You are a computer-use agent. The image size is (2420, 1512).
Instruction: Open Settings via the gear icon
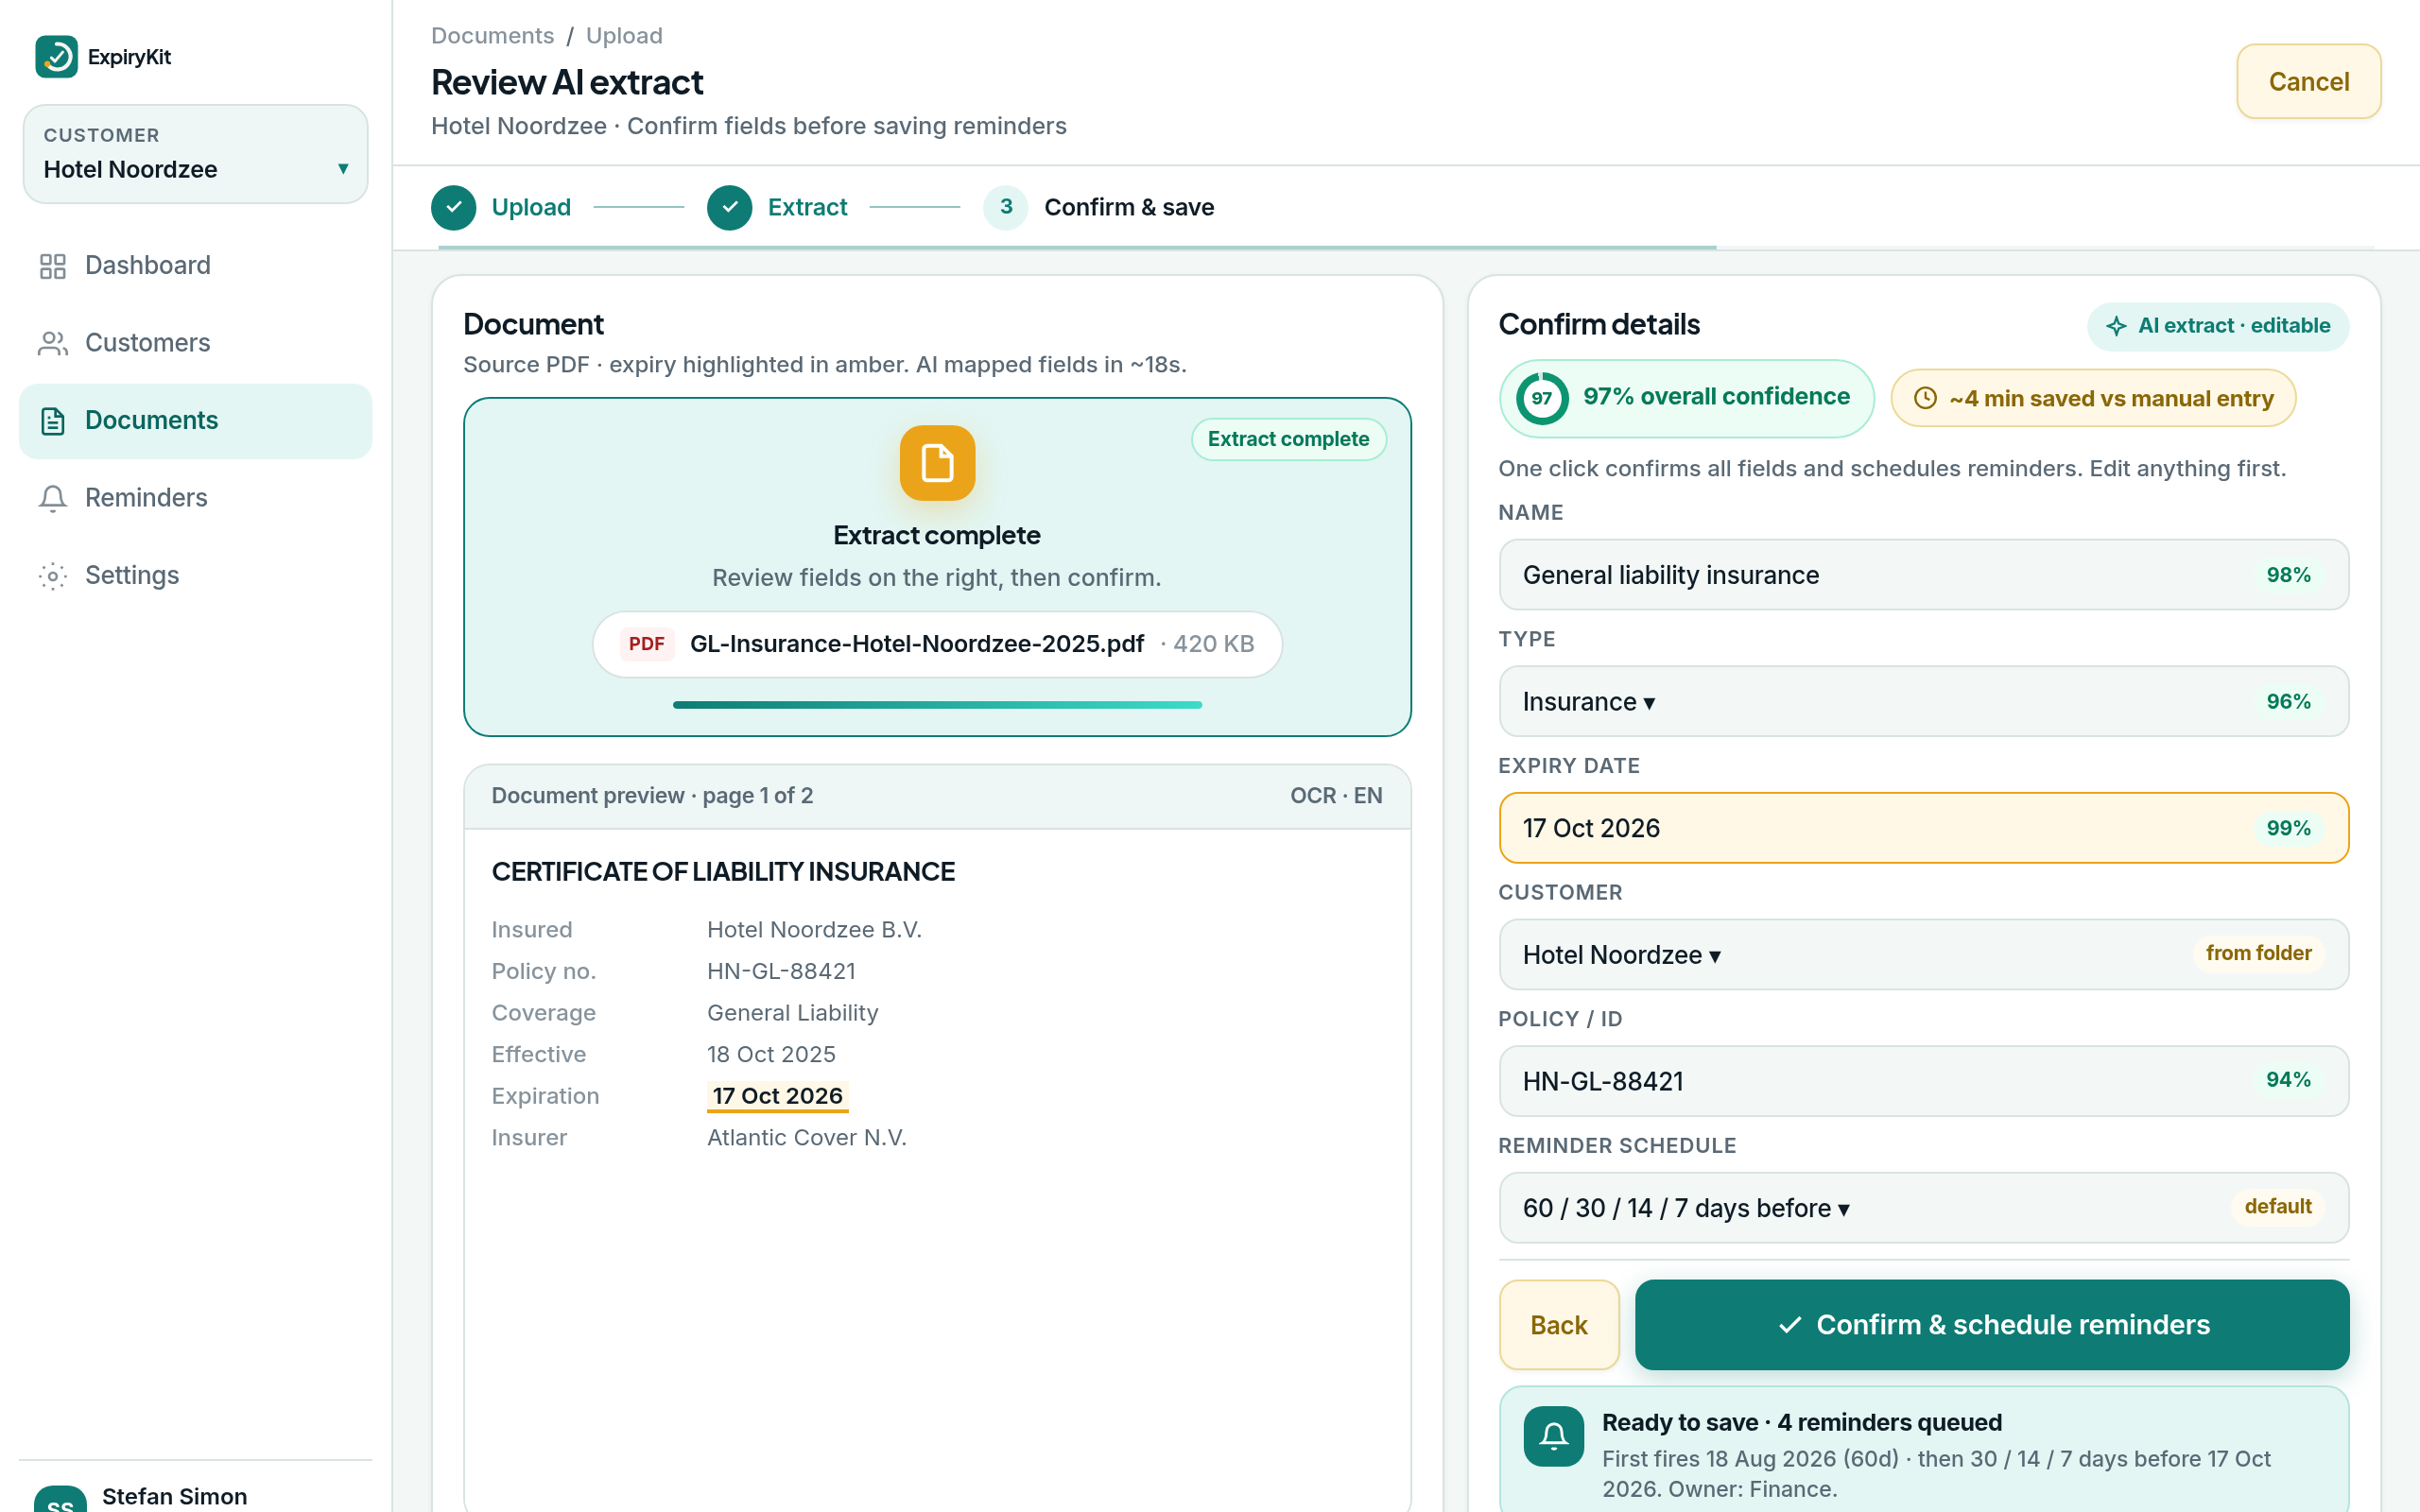tap(52, 576)
